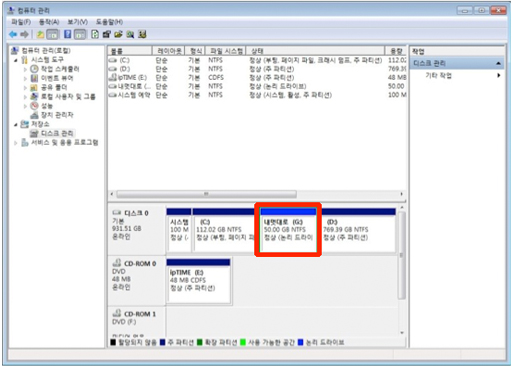This screenshot has width=514, height=366.
Task: Click the blue question mark help icon
Action: 67,34
